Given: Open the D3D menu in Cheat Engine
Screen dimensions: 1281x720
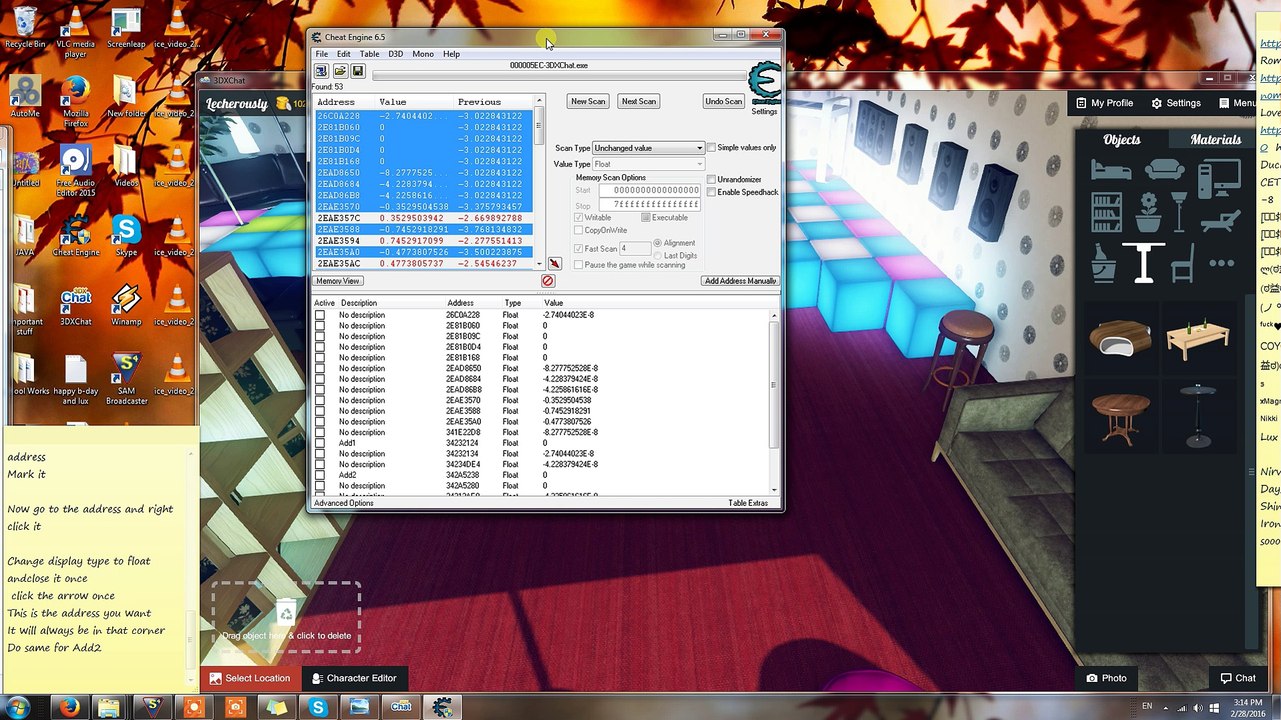Looking at the screenshot, I should click(x=396, y=54).
